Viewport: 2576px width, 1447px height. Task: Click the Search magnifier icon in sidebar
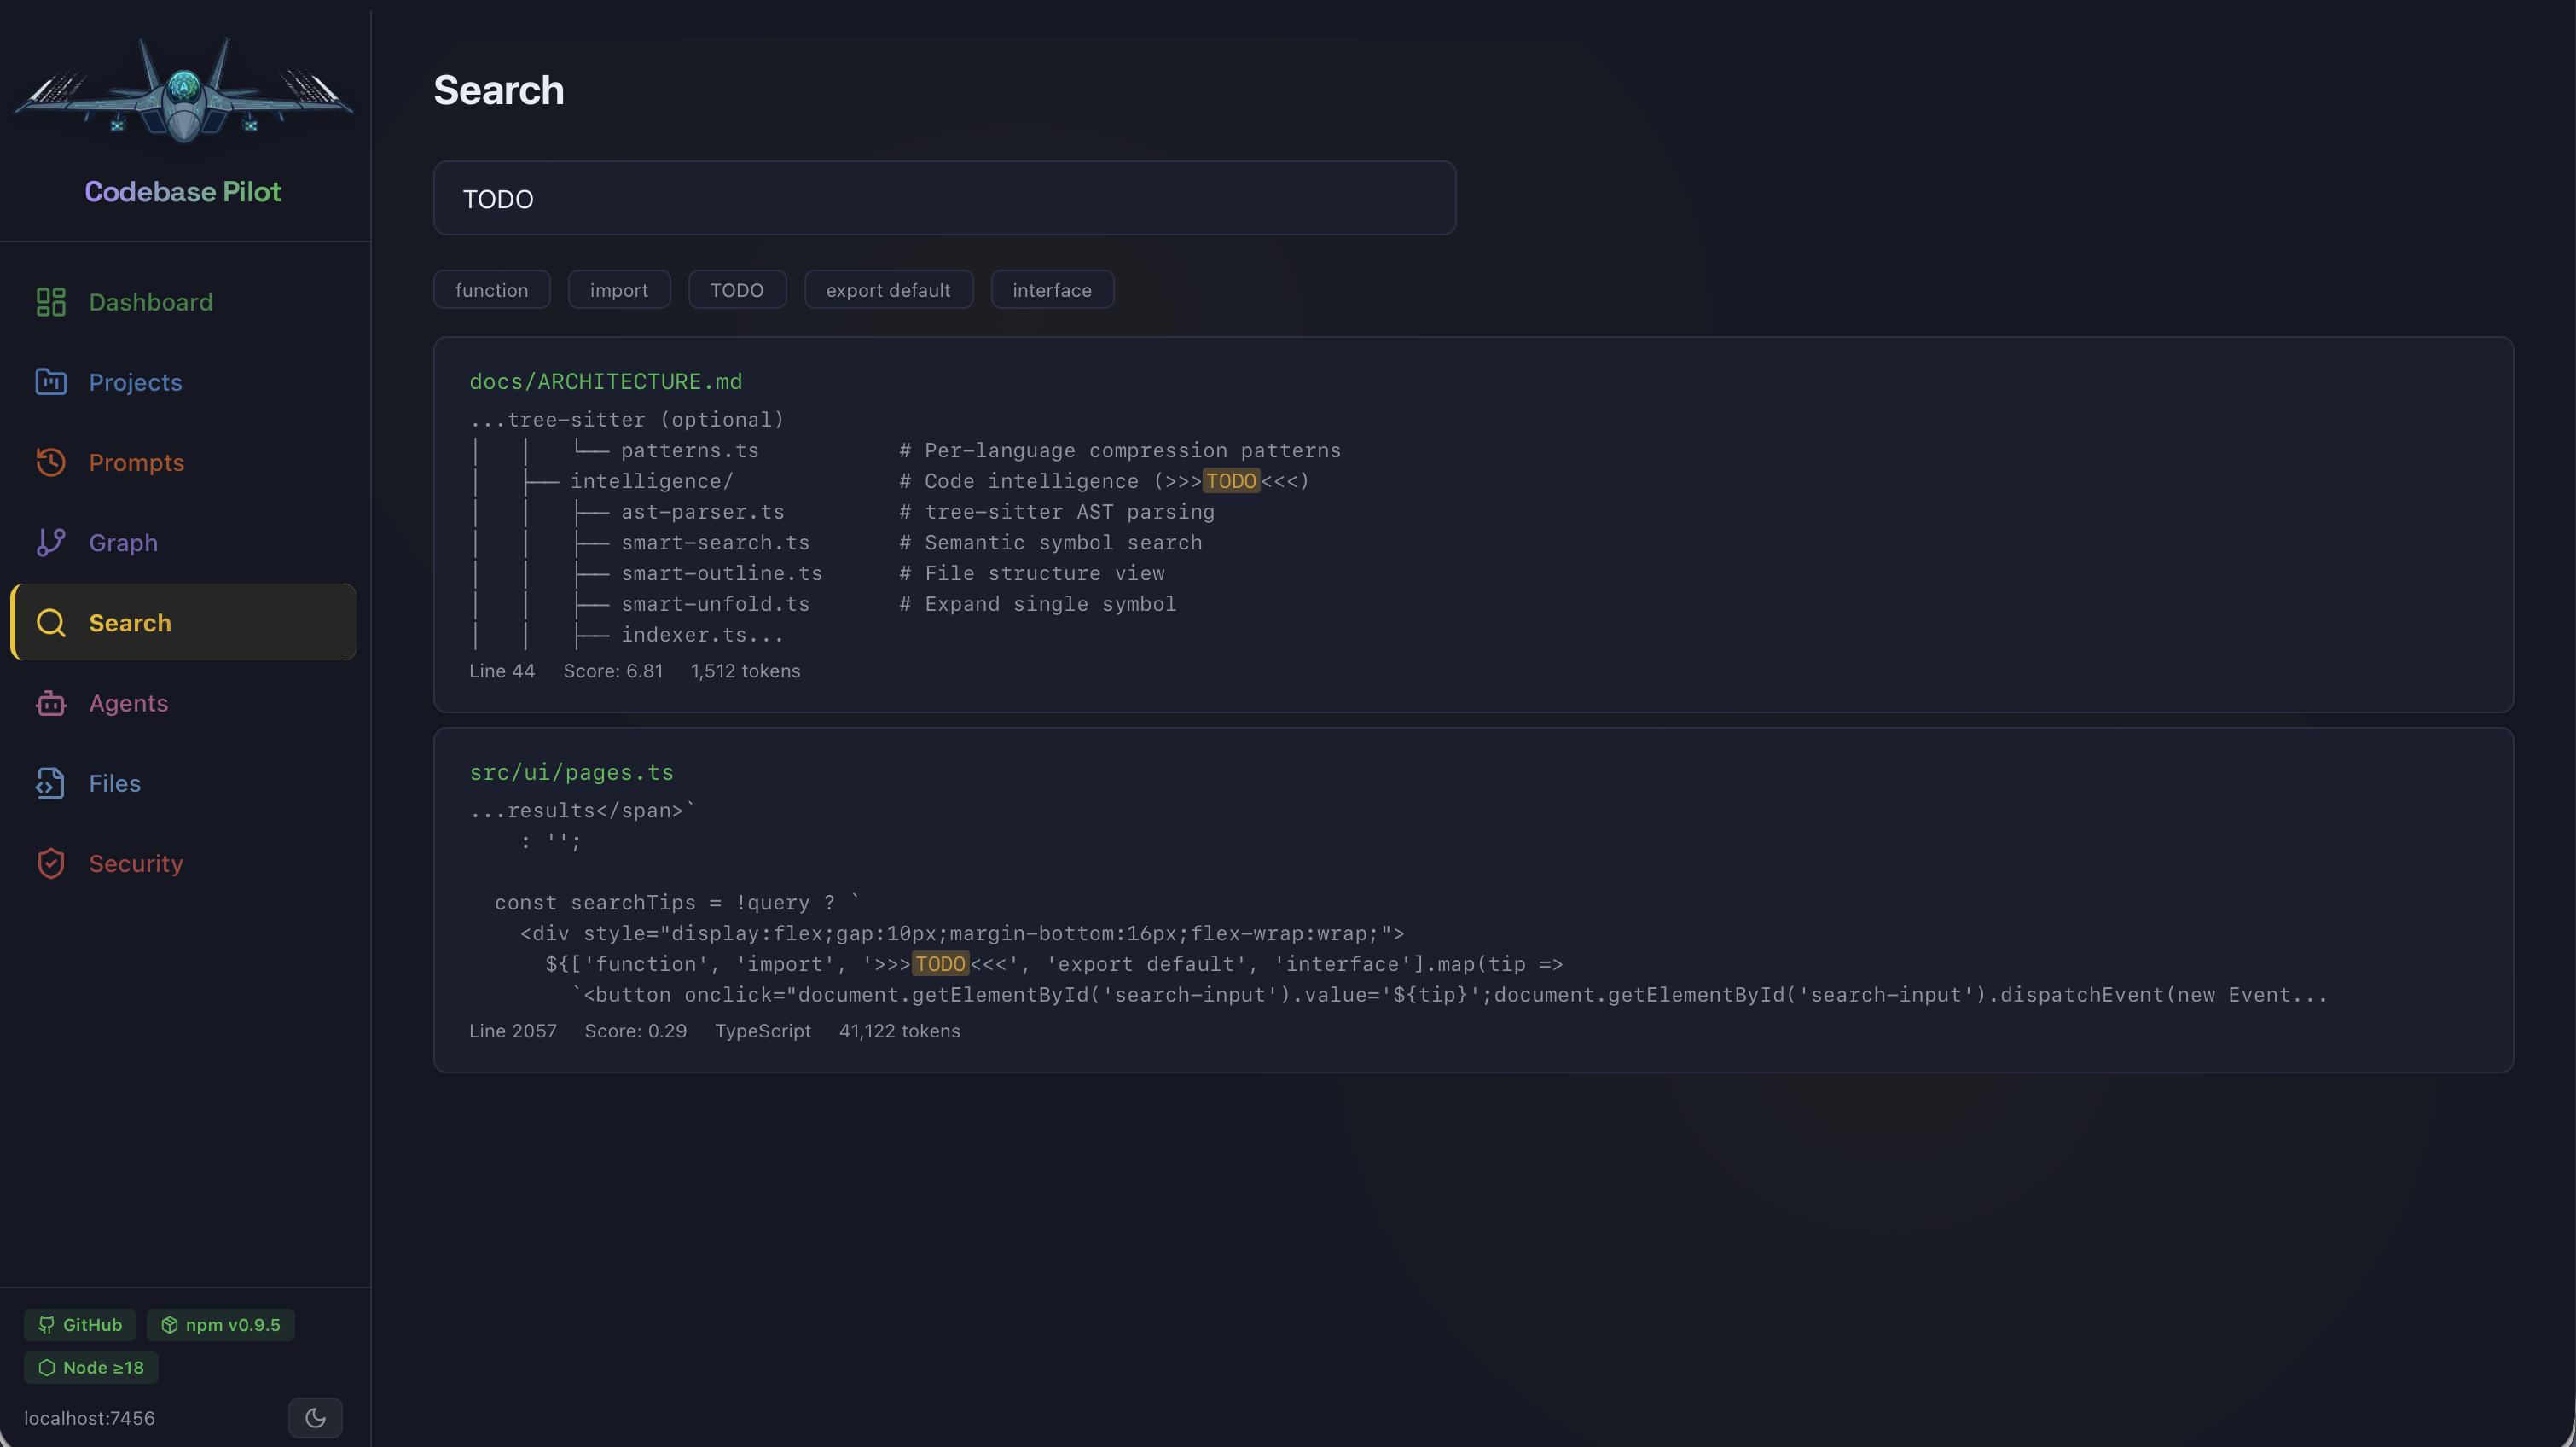[51, 622]
